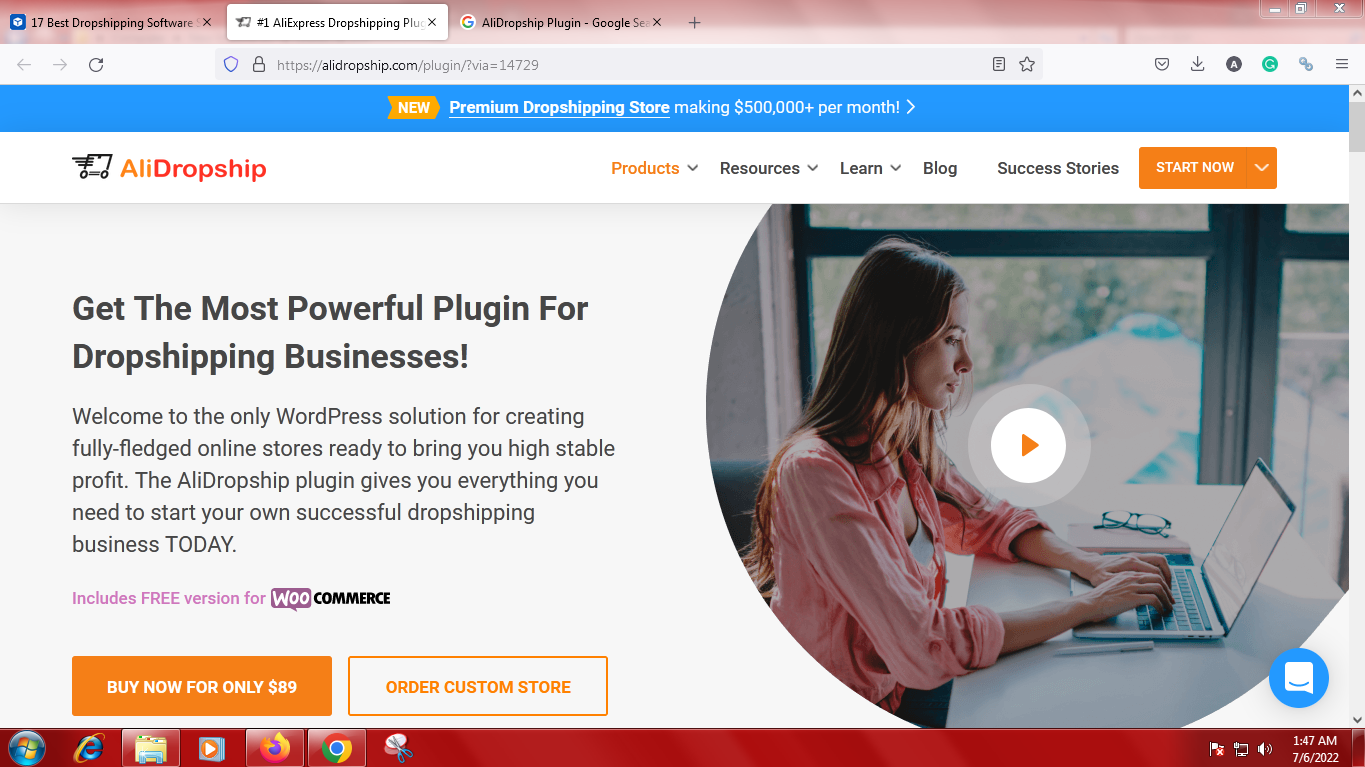Expand the Resources menu
Viewport: 1365px width, 767px height.
[x=769, y=168]
